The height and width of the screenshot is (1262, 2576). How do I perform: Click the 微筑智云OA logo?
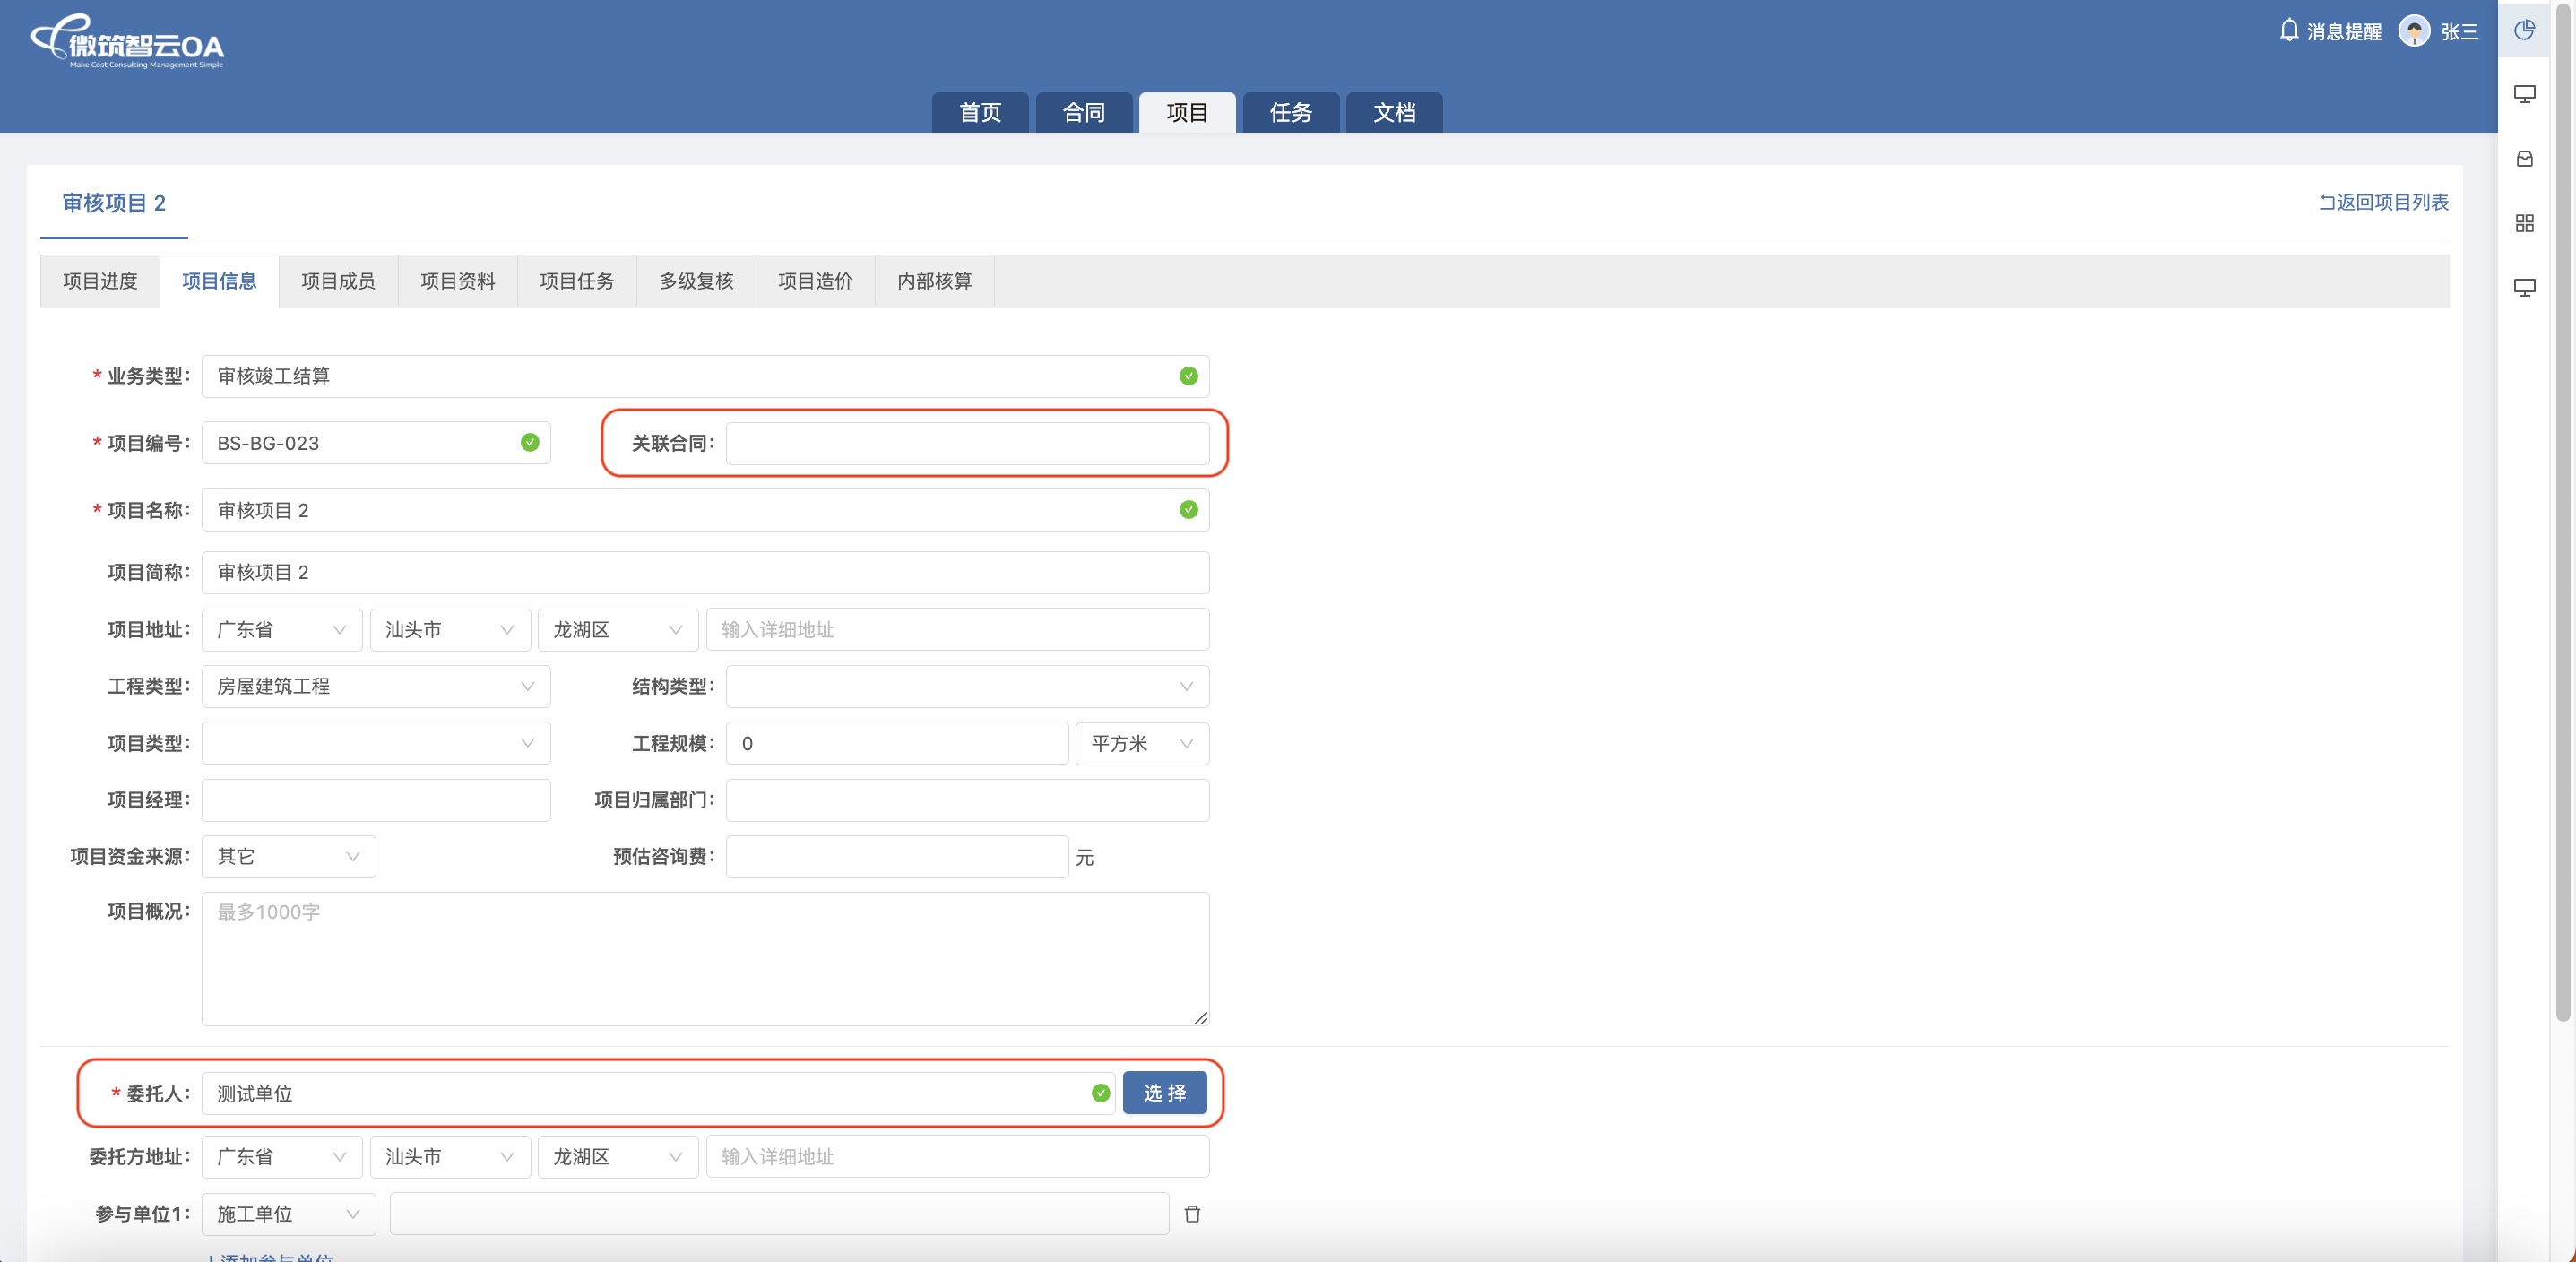pos(128,44)
